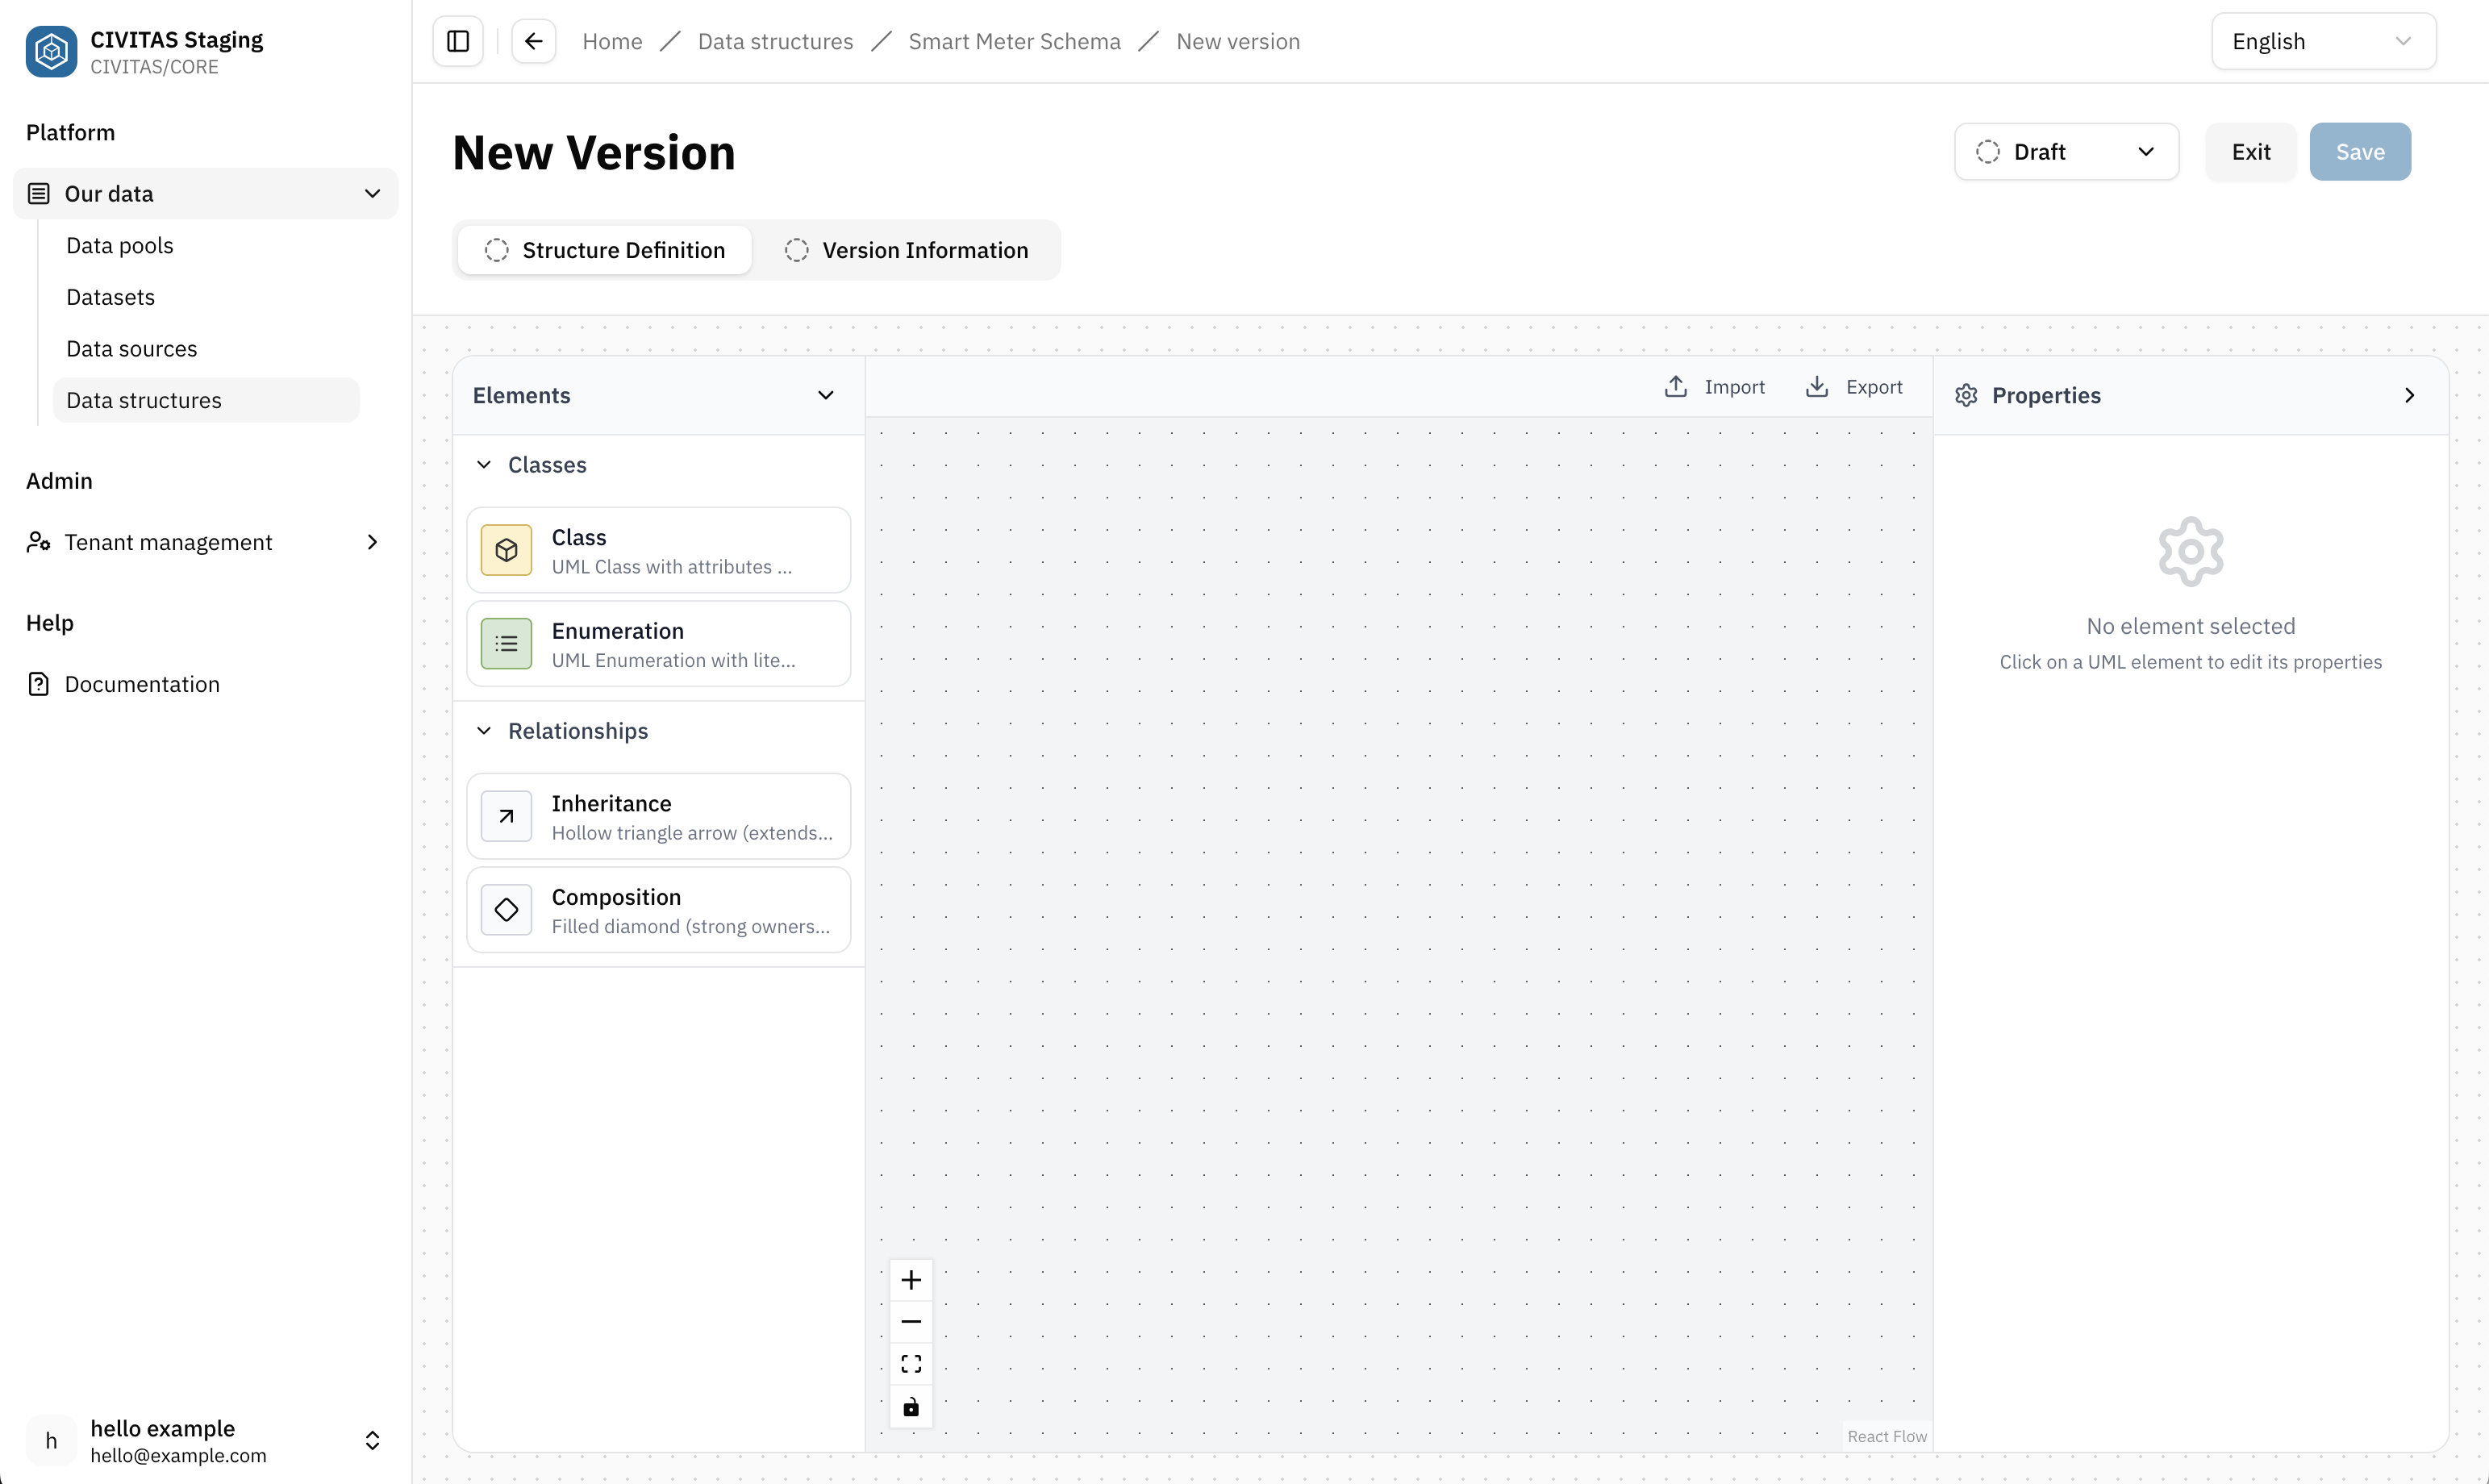Collapse the Classes section
The height and width of the screenshot is (1484, 2489).
point(484,464)
